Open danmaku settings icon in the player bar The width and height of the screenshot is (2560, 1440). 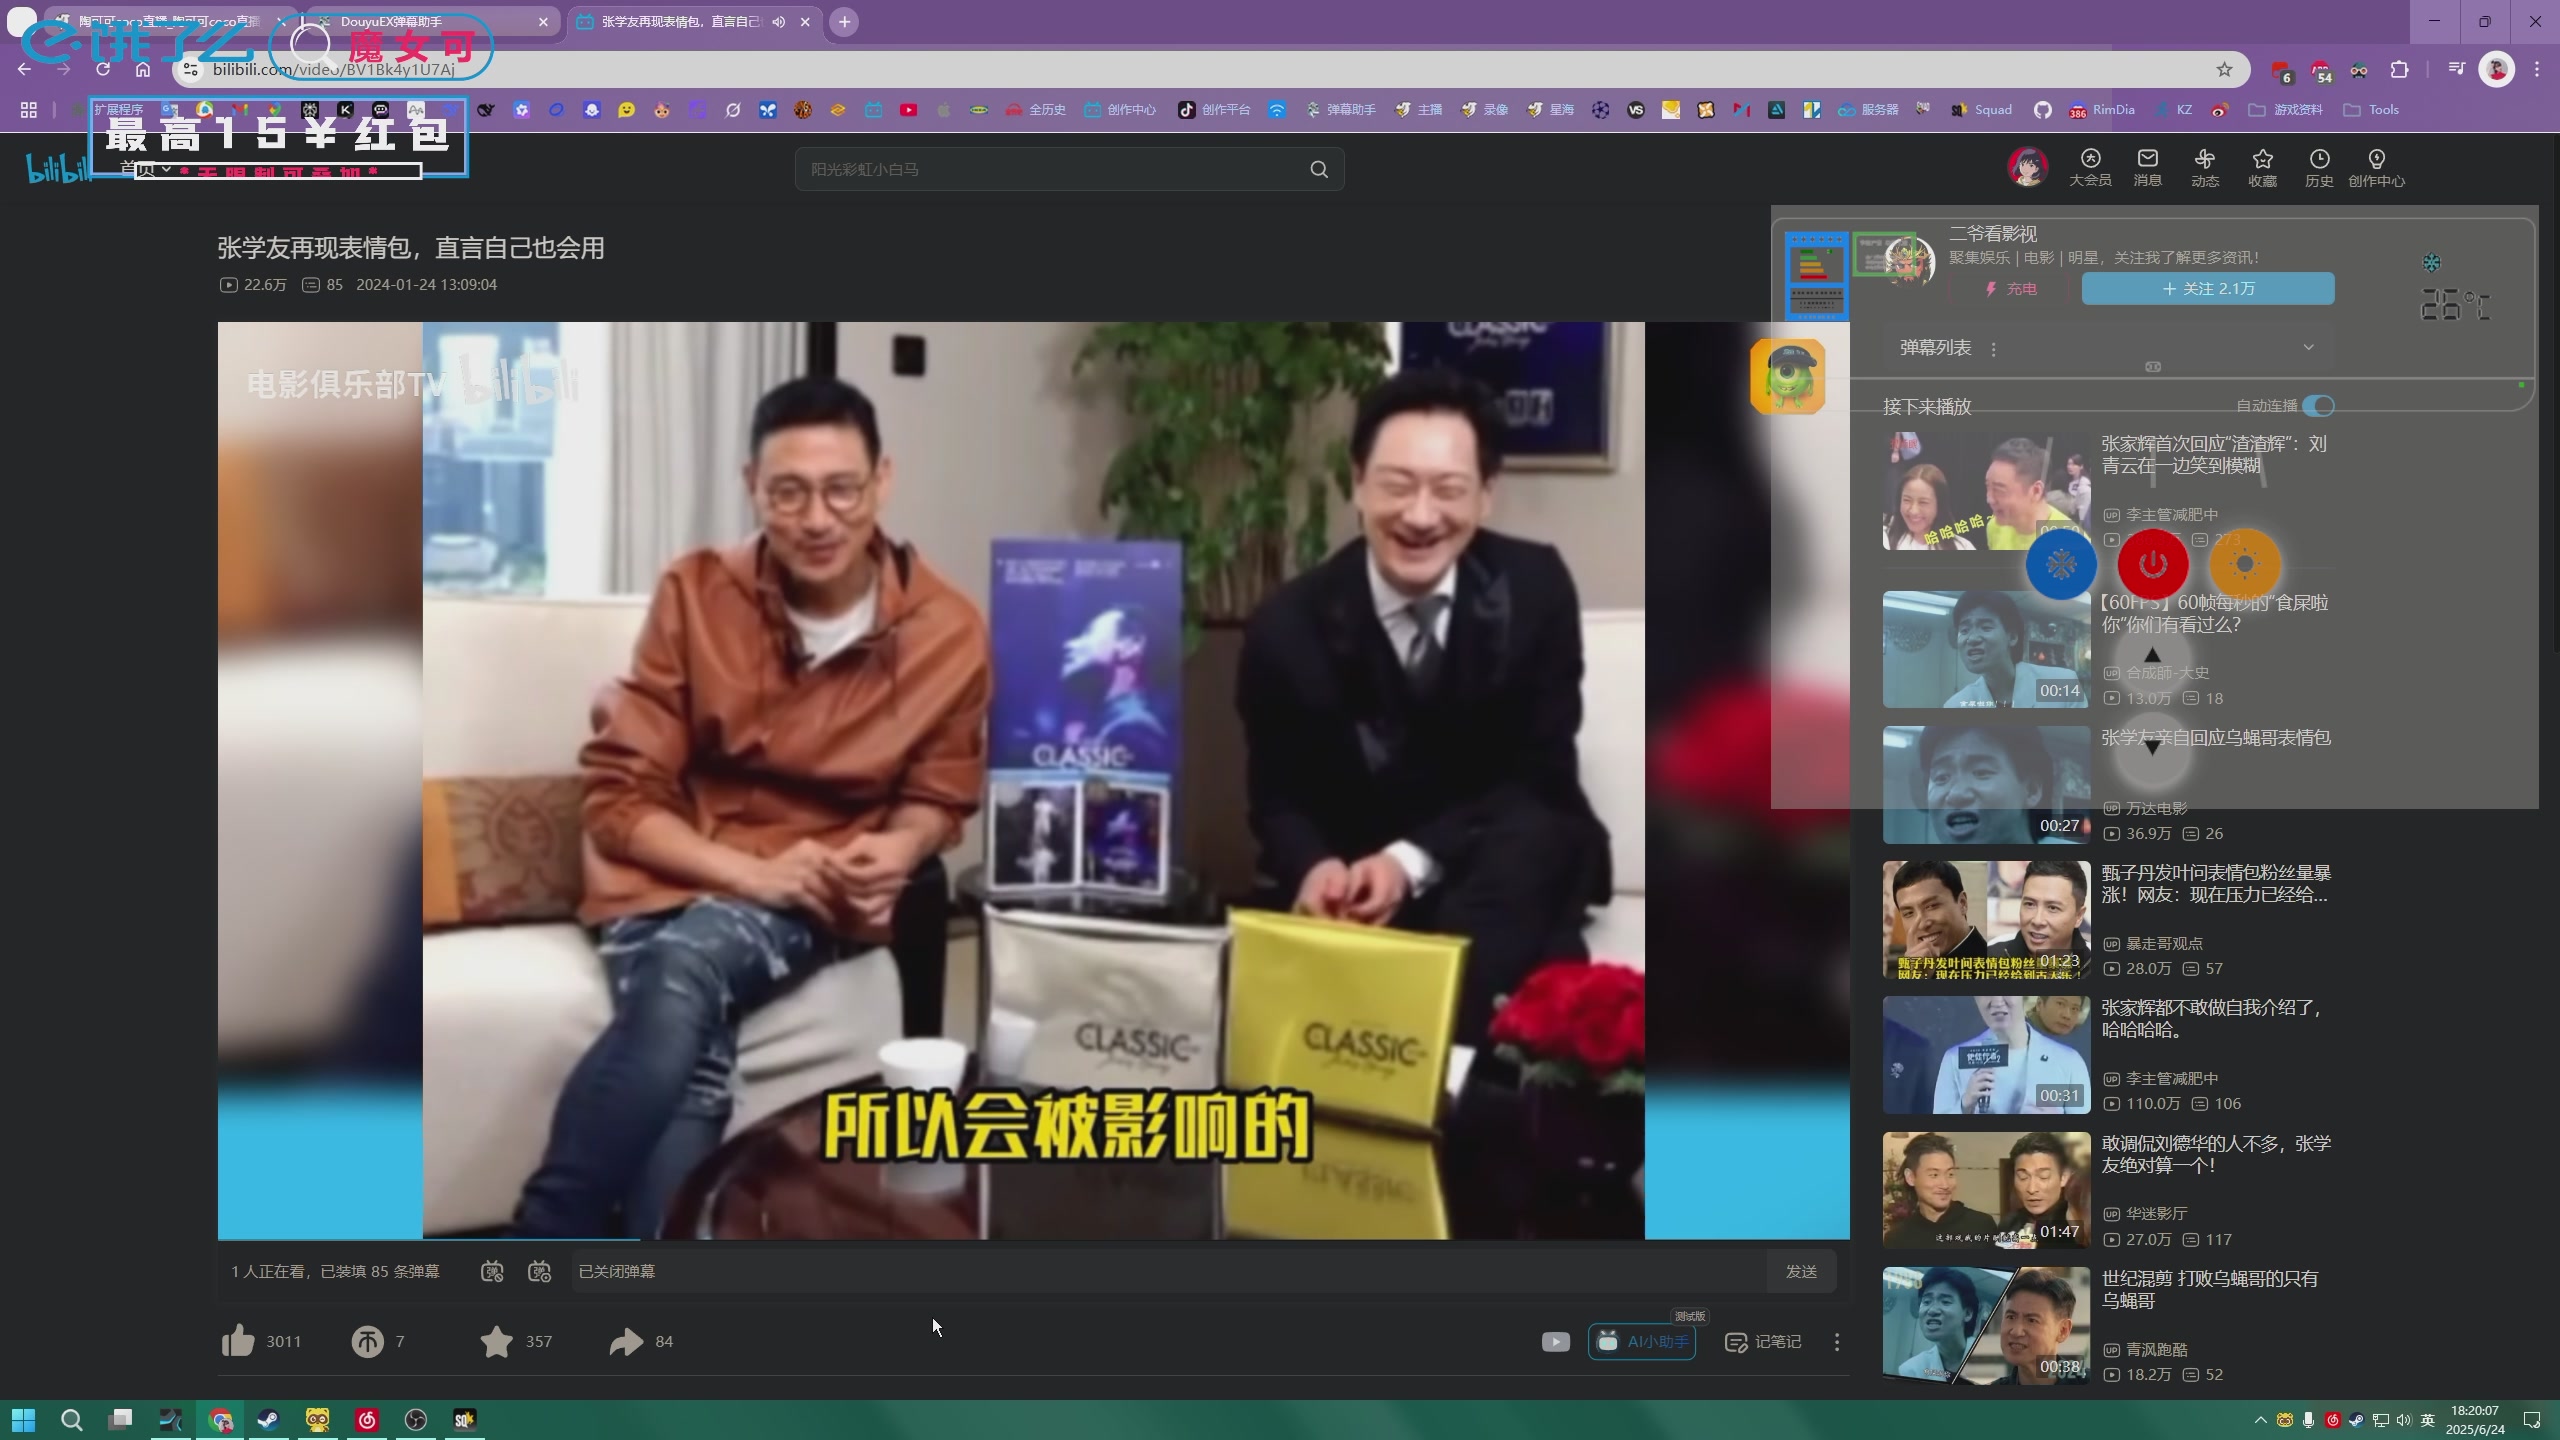point(539,1271)
